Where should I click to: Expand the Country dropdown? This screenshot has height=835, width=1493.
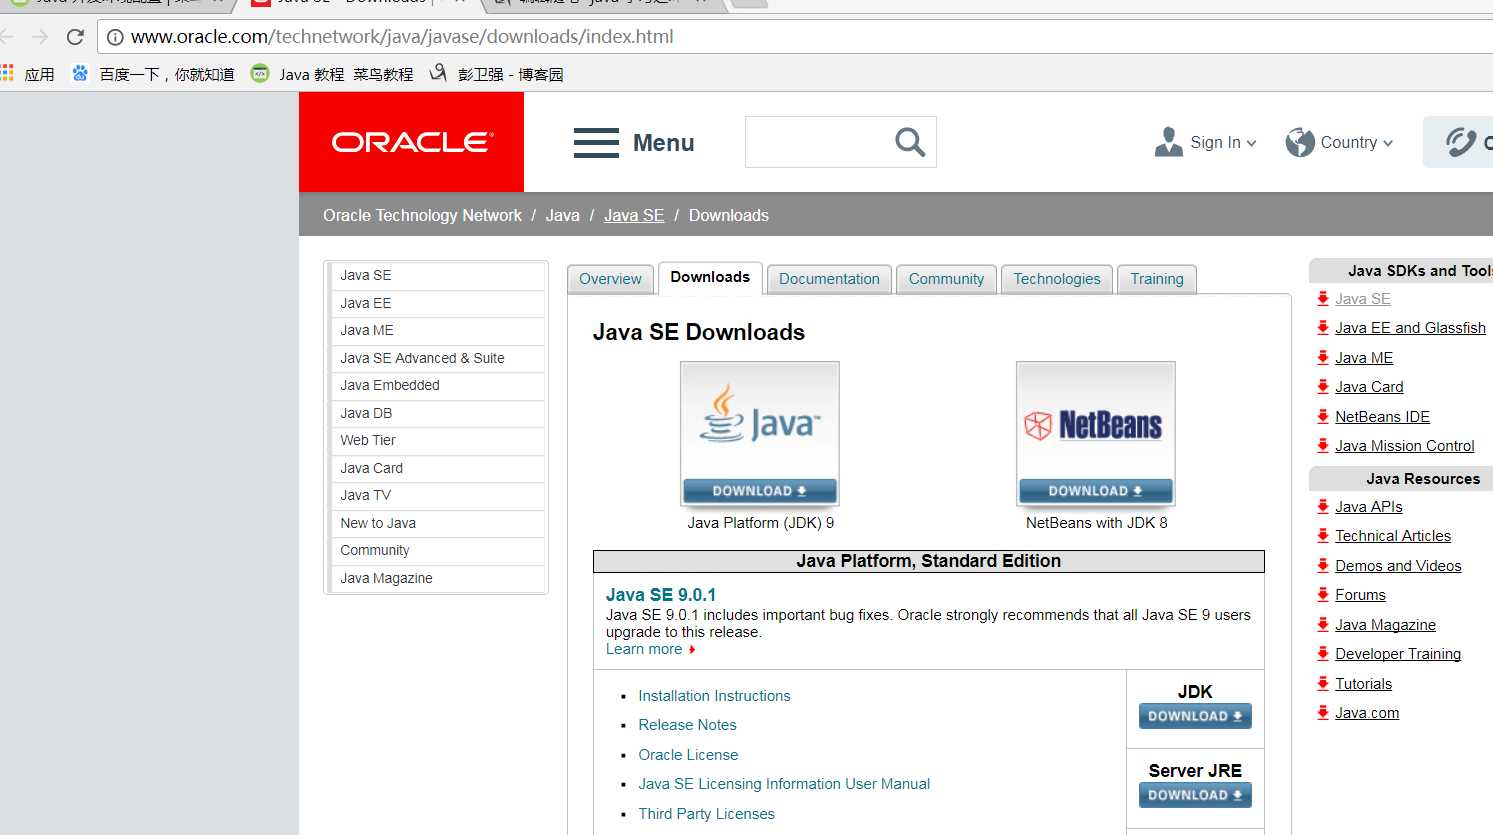point(1388,143)
